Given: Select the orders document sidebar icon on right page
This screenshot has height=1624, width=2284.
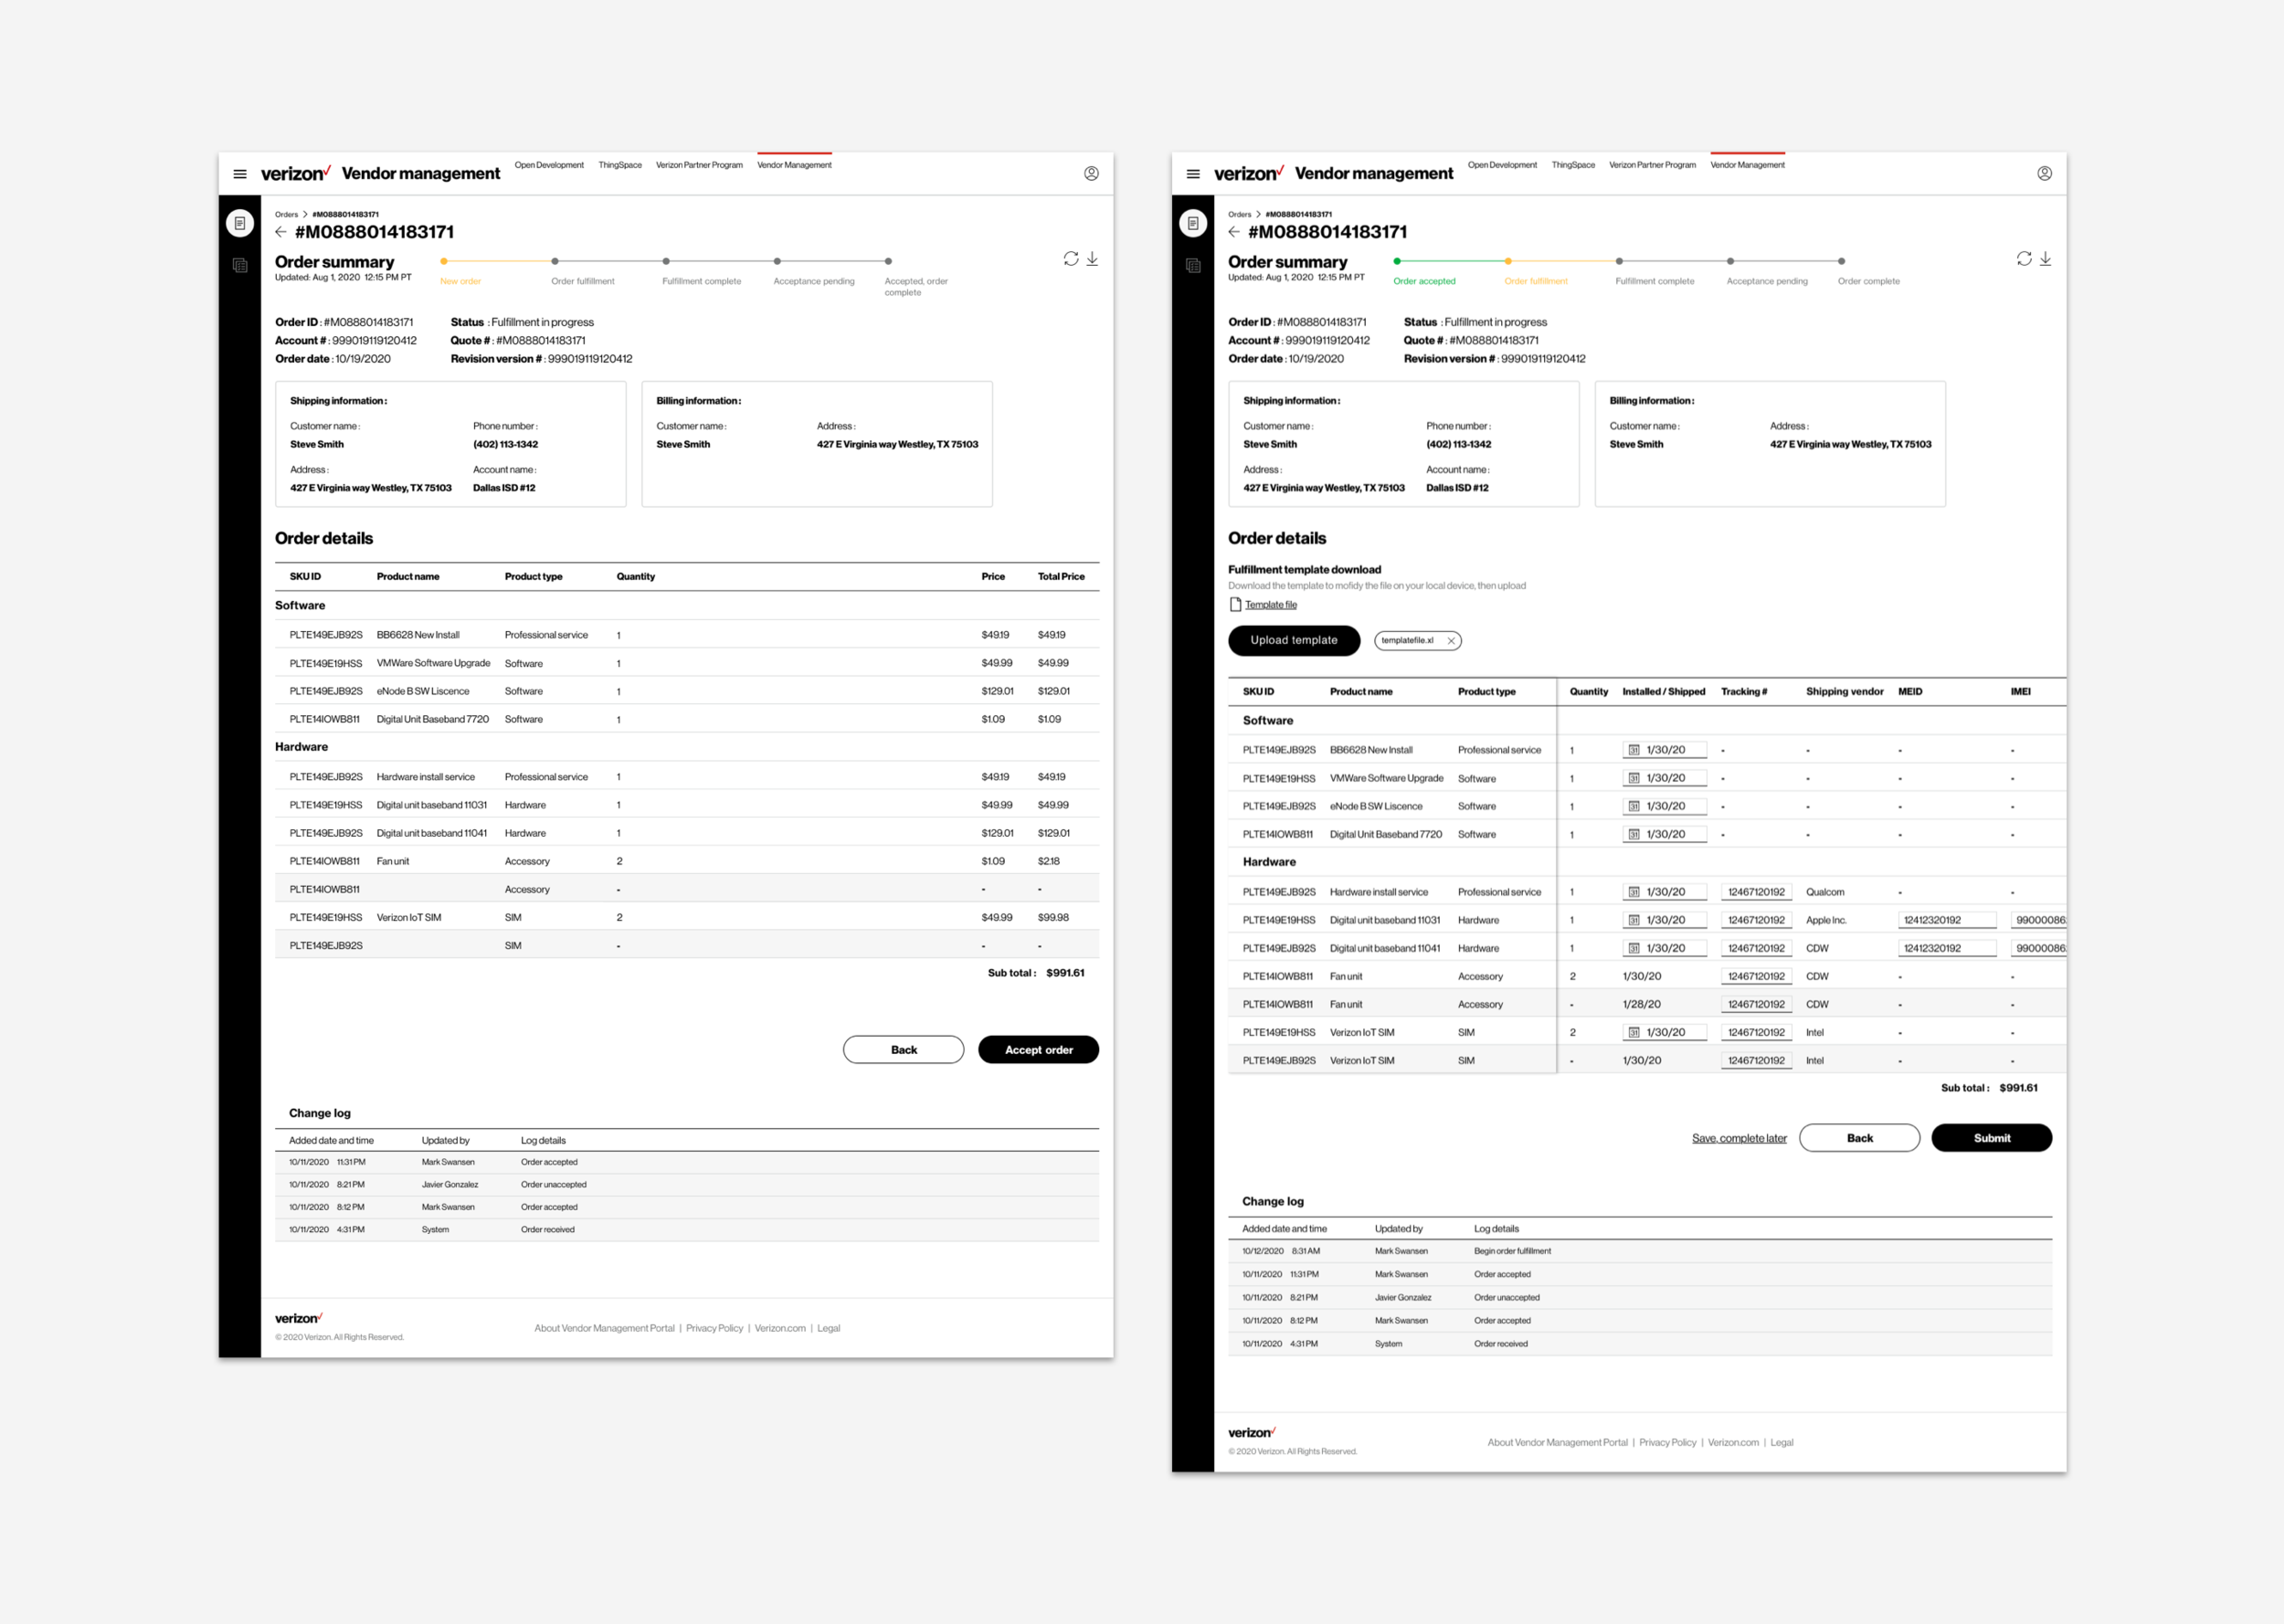Looking at the screenshot, I should click(x=1193, y=223).
